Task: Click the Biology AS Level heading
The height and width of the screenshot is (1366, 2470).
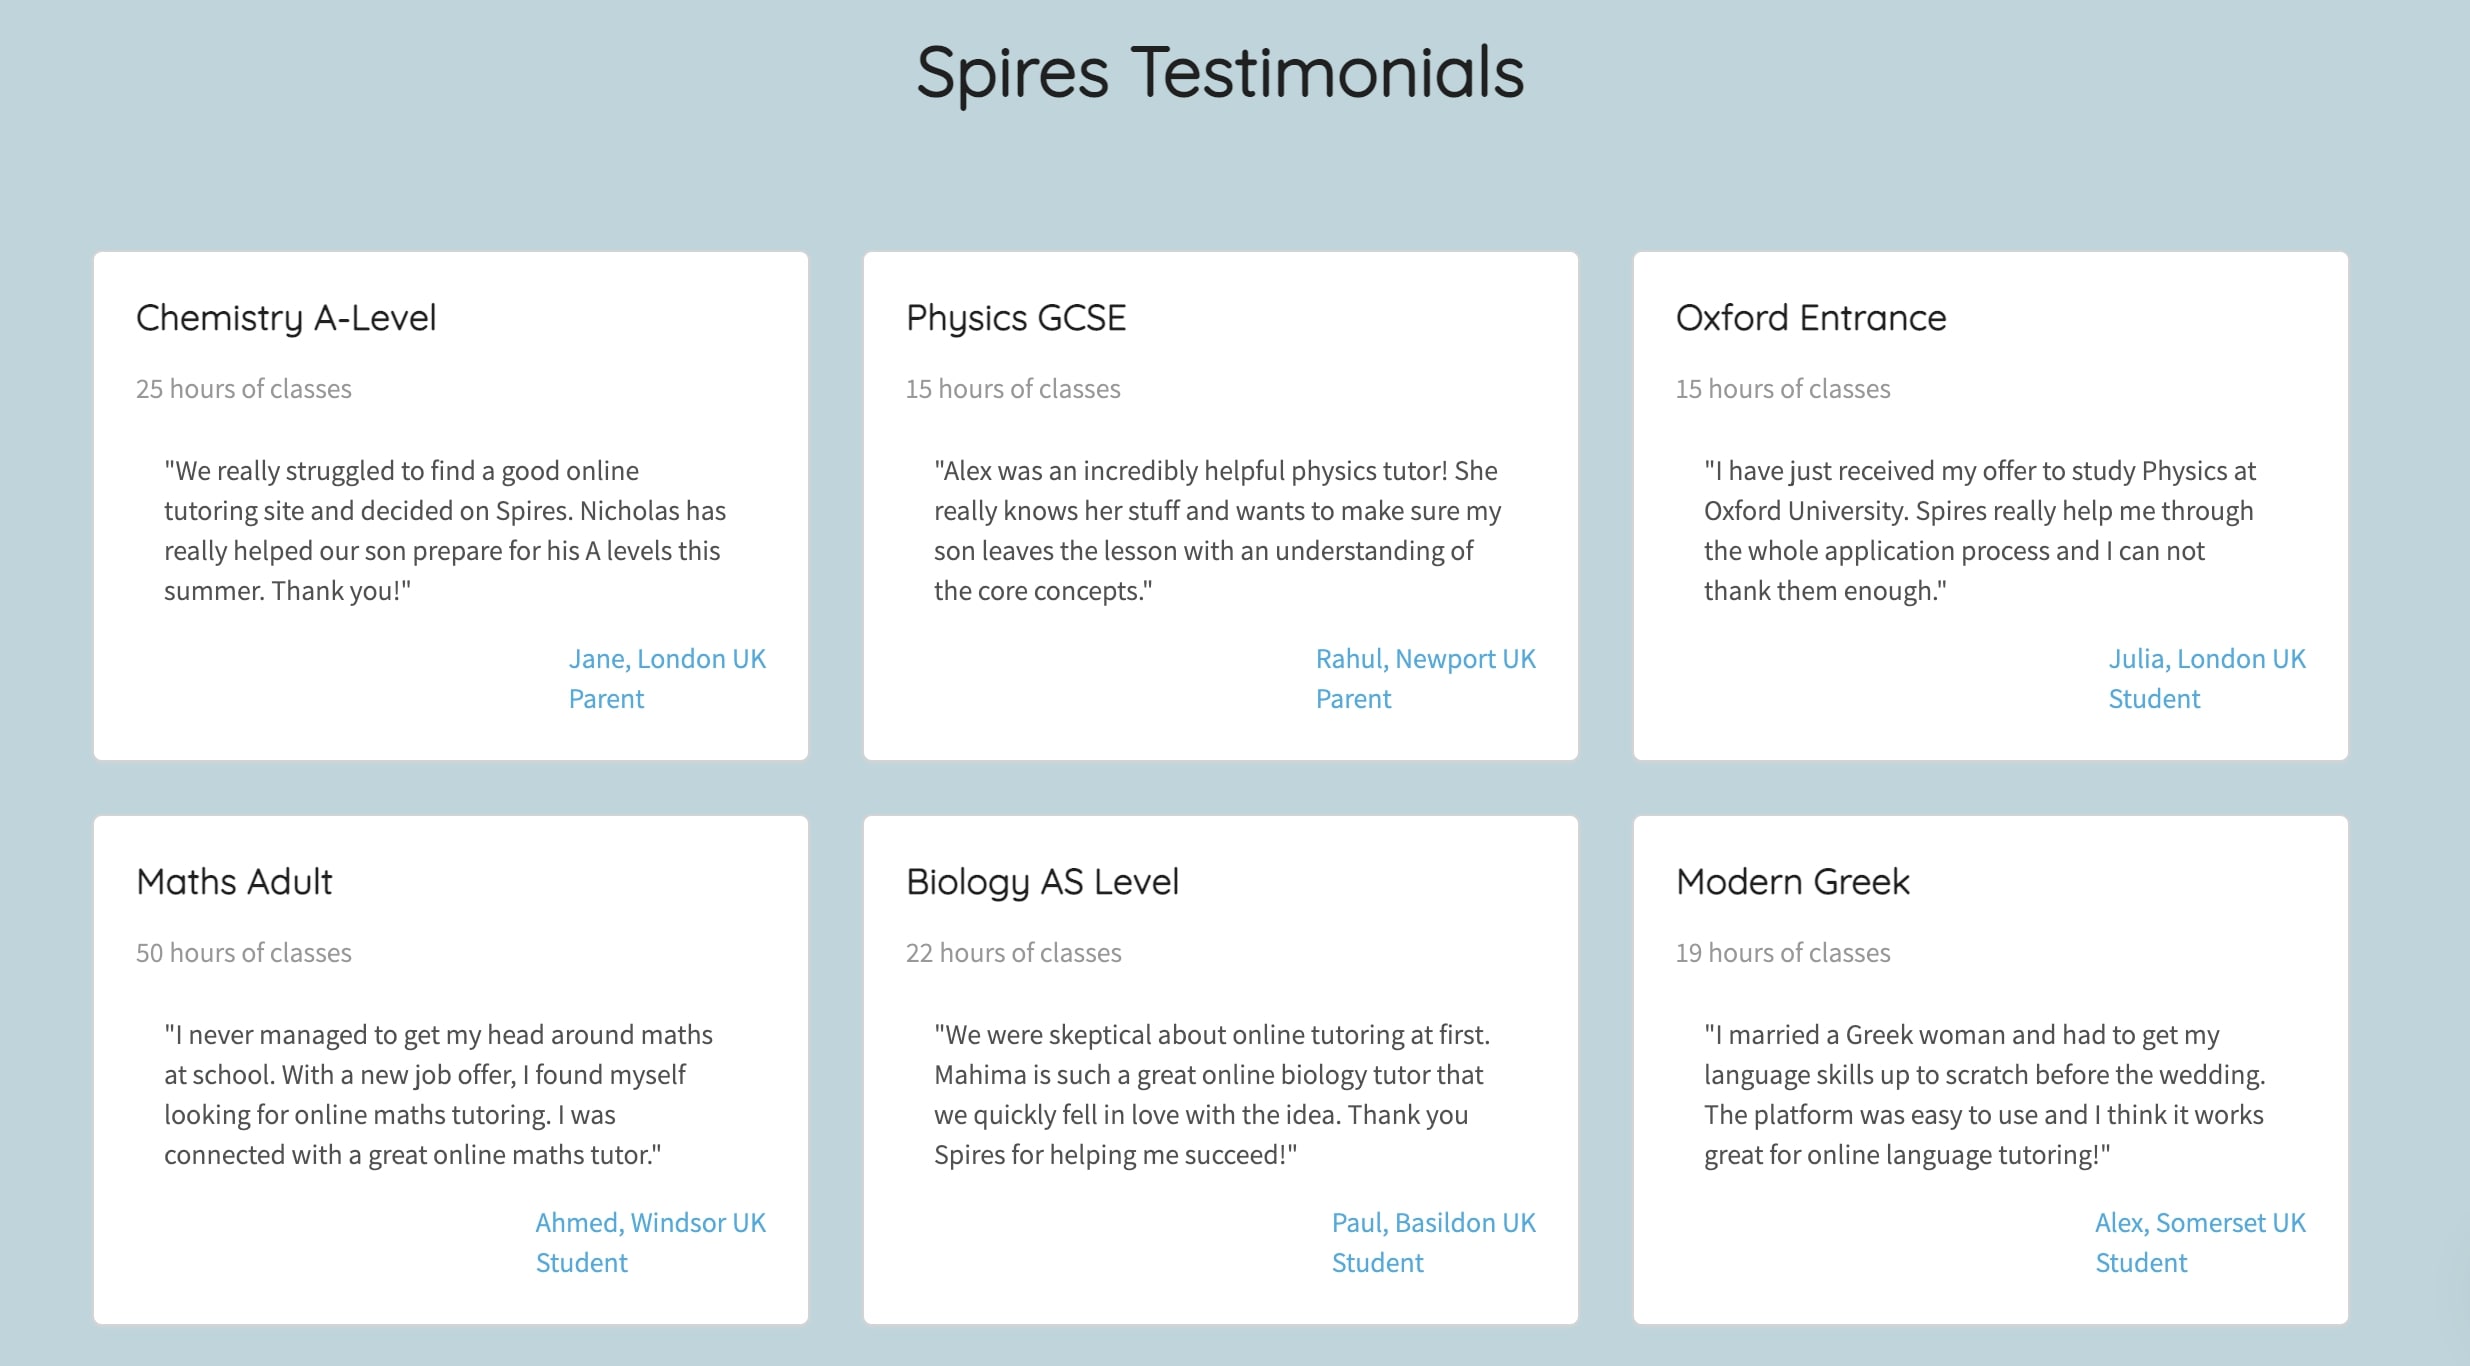Action: pos(1042,882)
